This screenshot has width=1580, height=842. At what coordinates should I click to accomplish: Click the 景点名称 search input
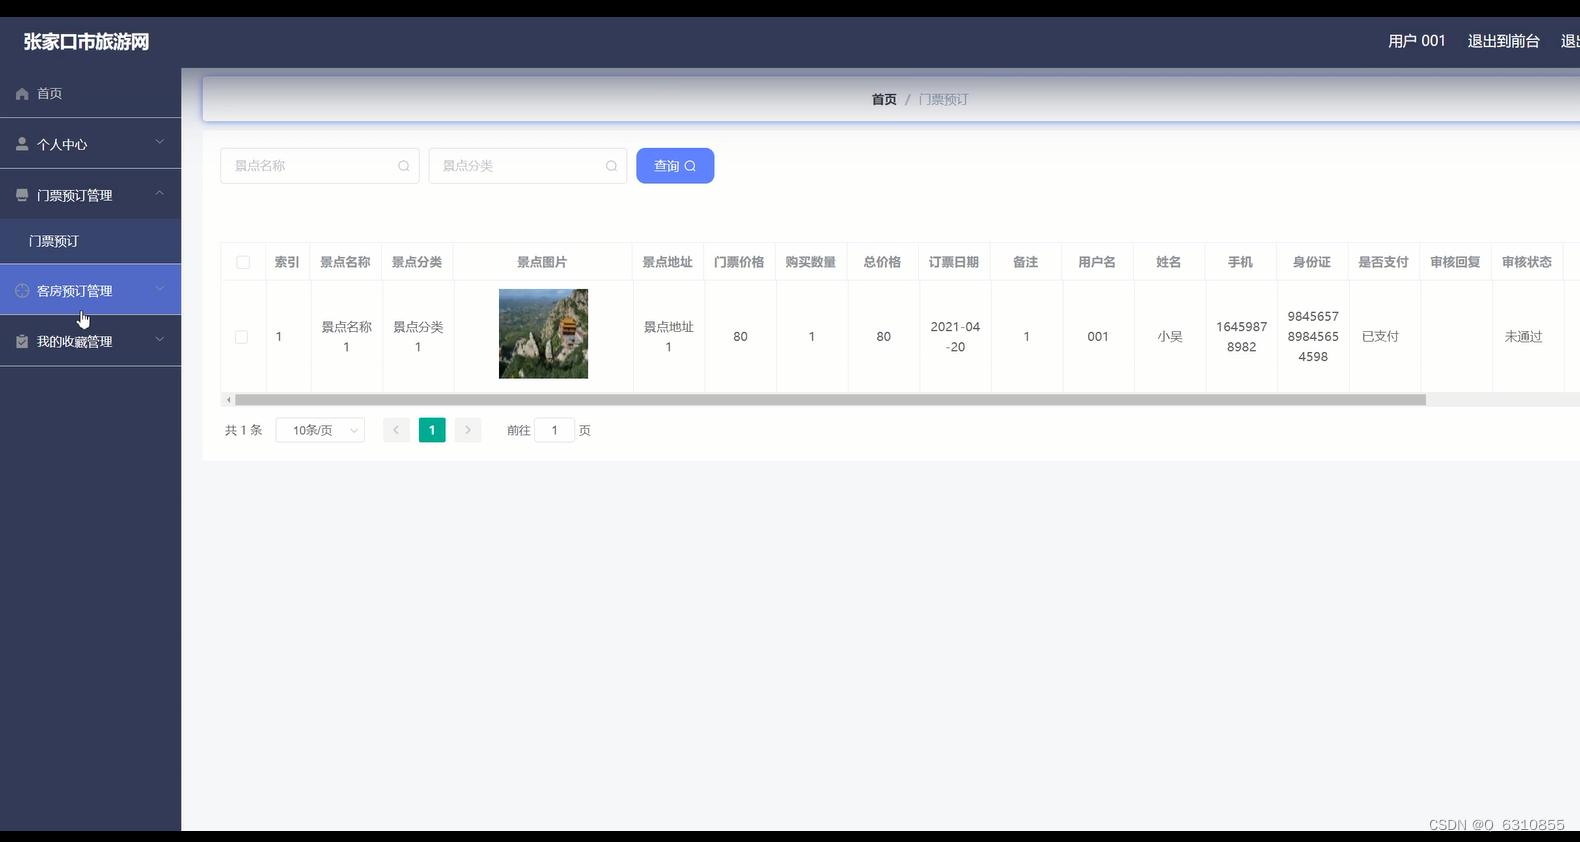pos(320,166)
